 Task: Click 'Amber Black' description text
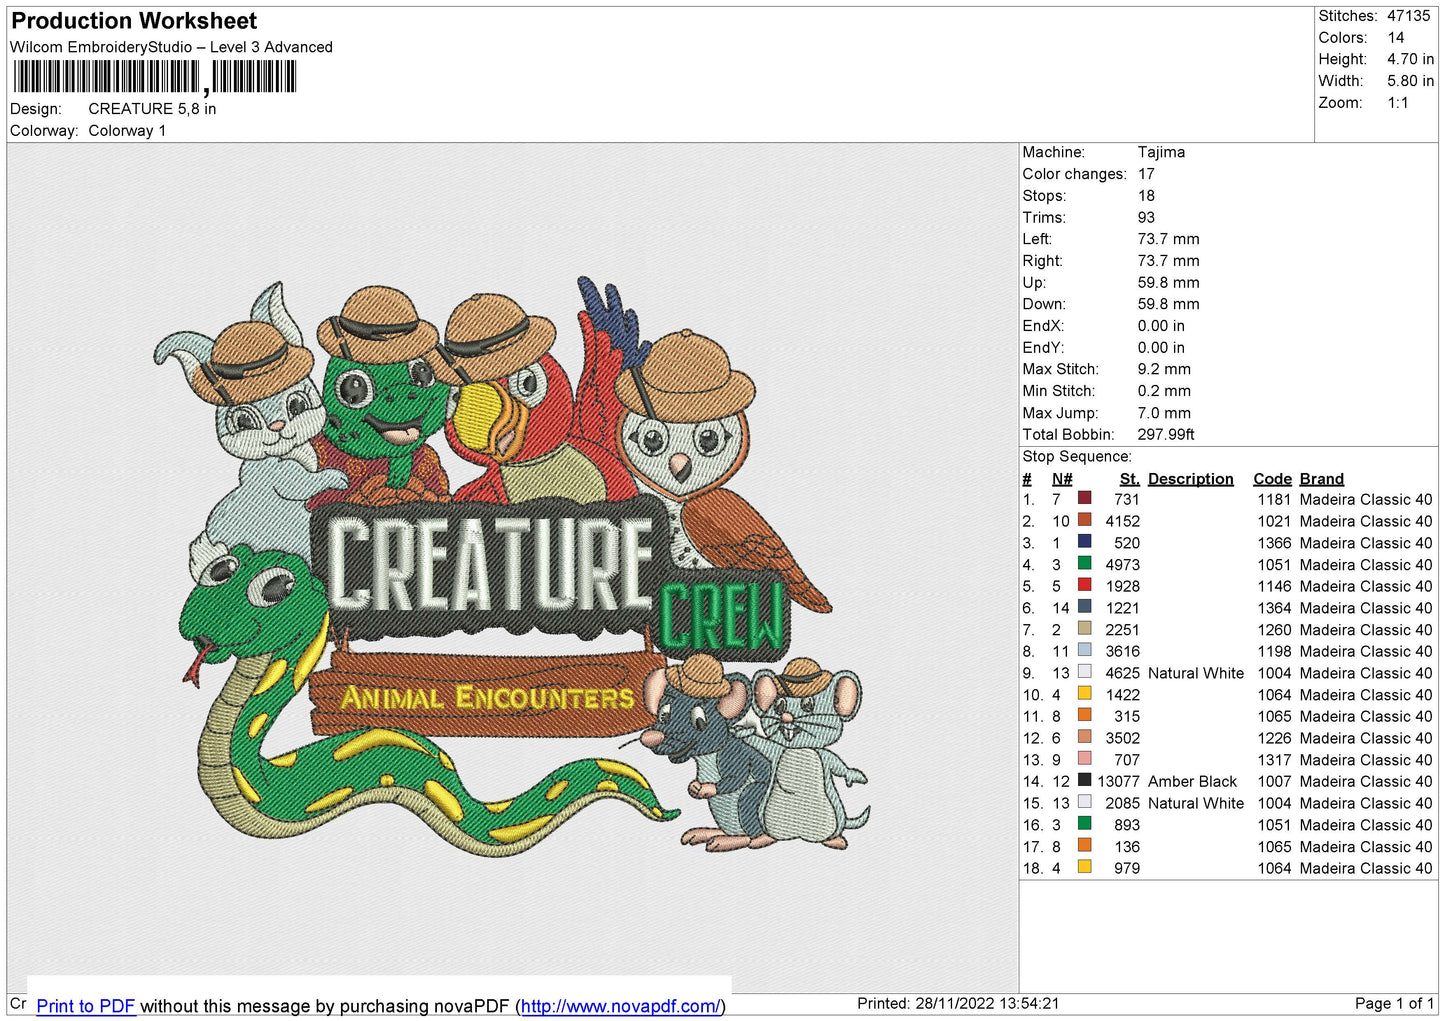click(x=1192, y=781)
